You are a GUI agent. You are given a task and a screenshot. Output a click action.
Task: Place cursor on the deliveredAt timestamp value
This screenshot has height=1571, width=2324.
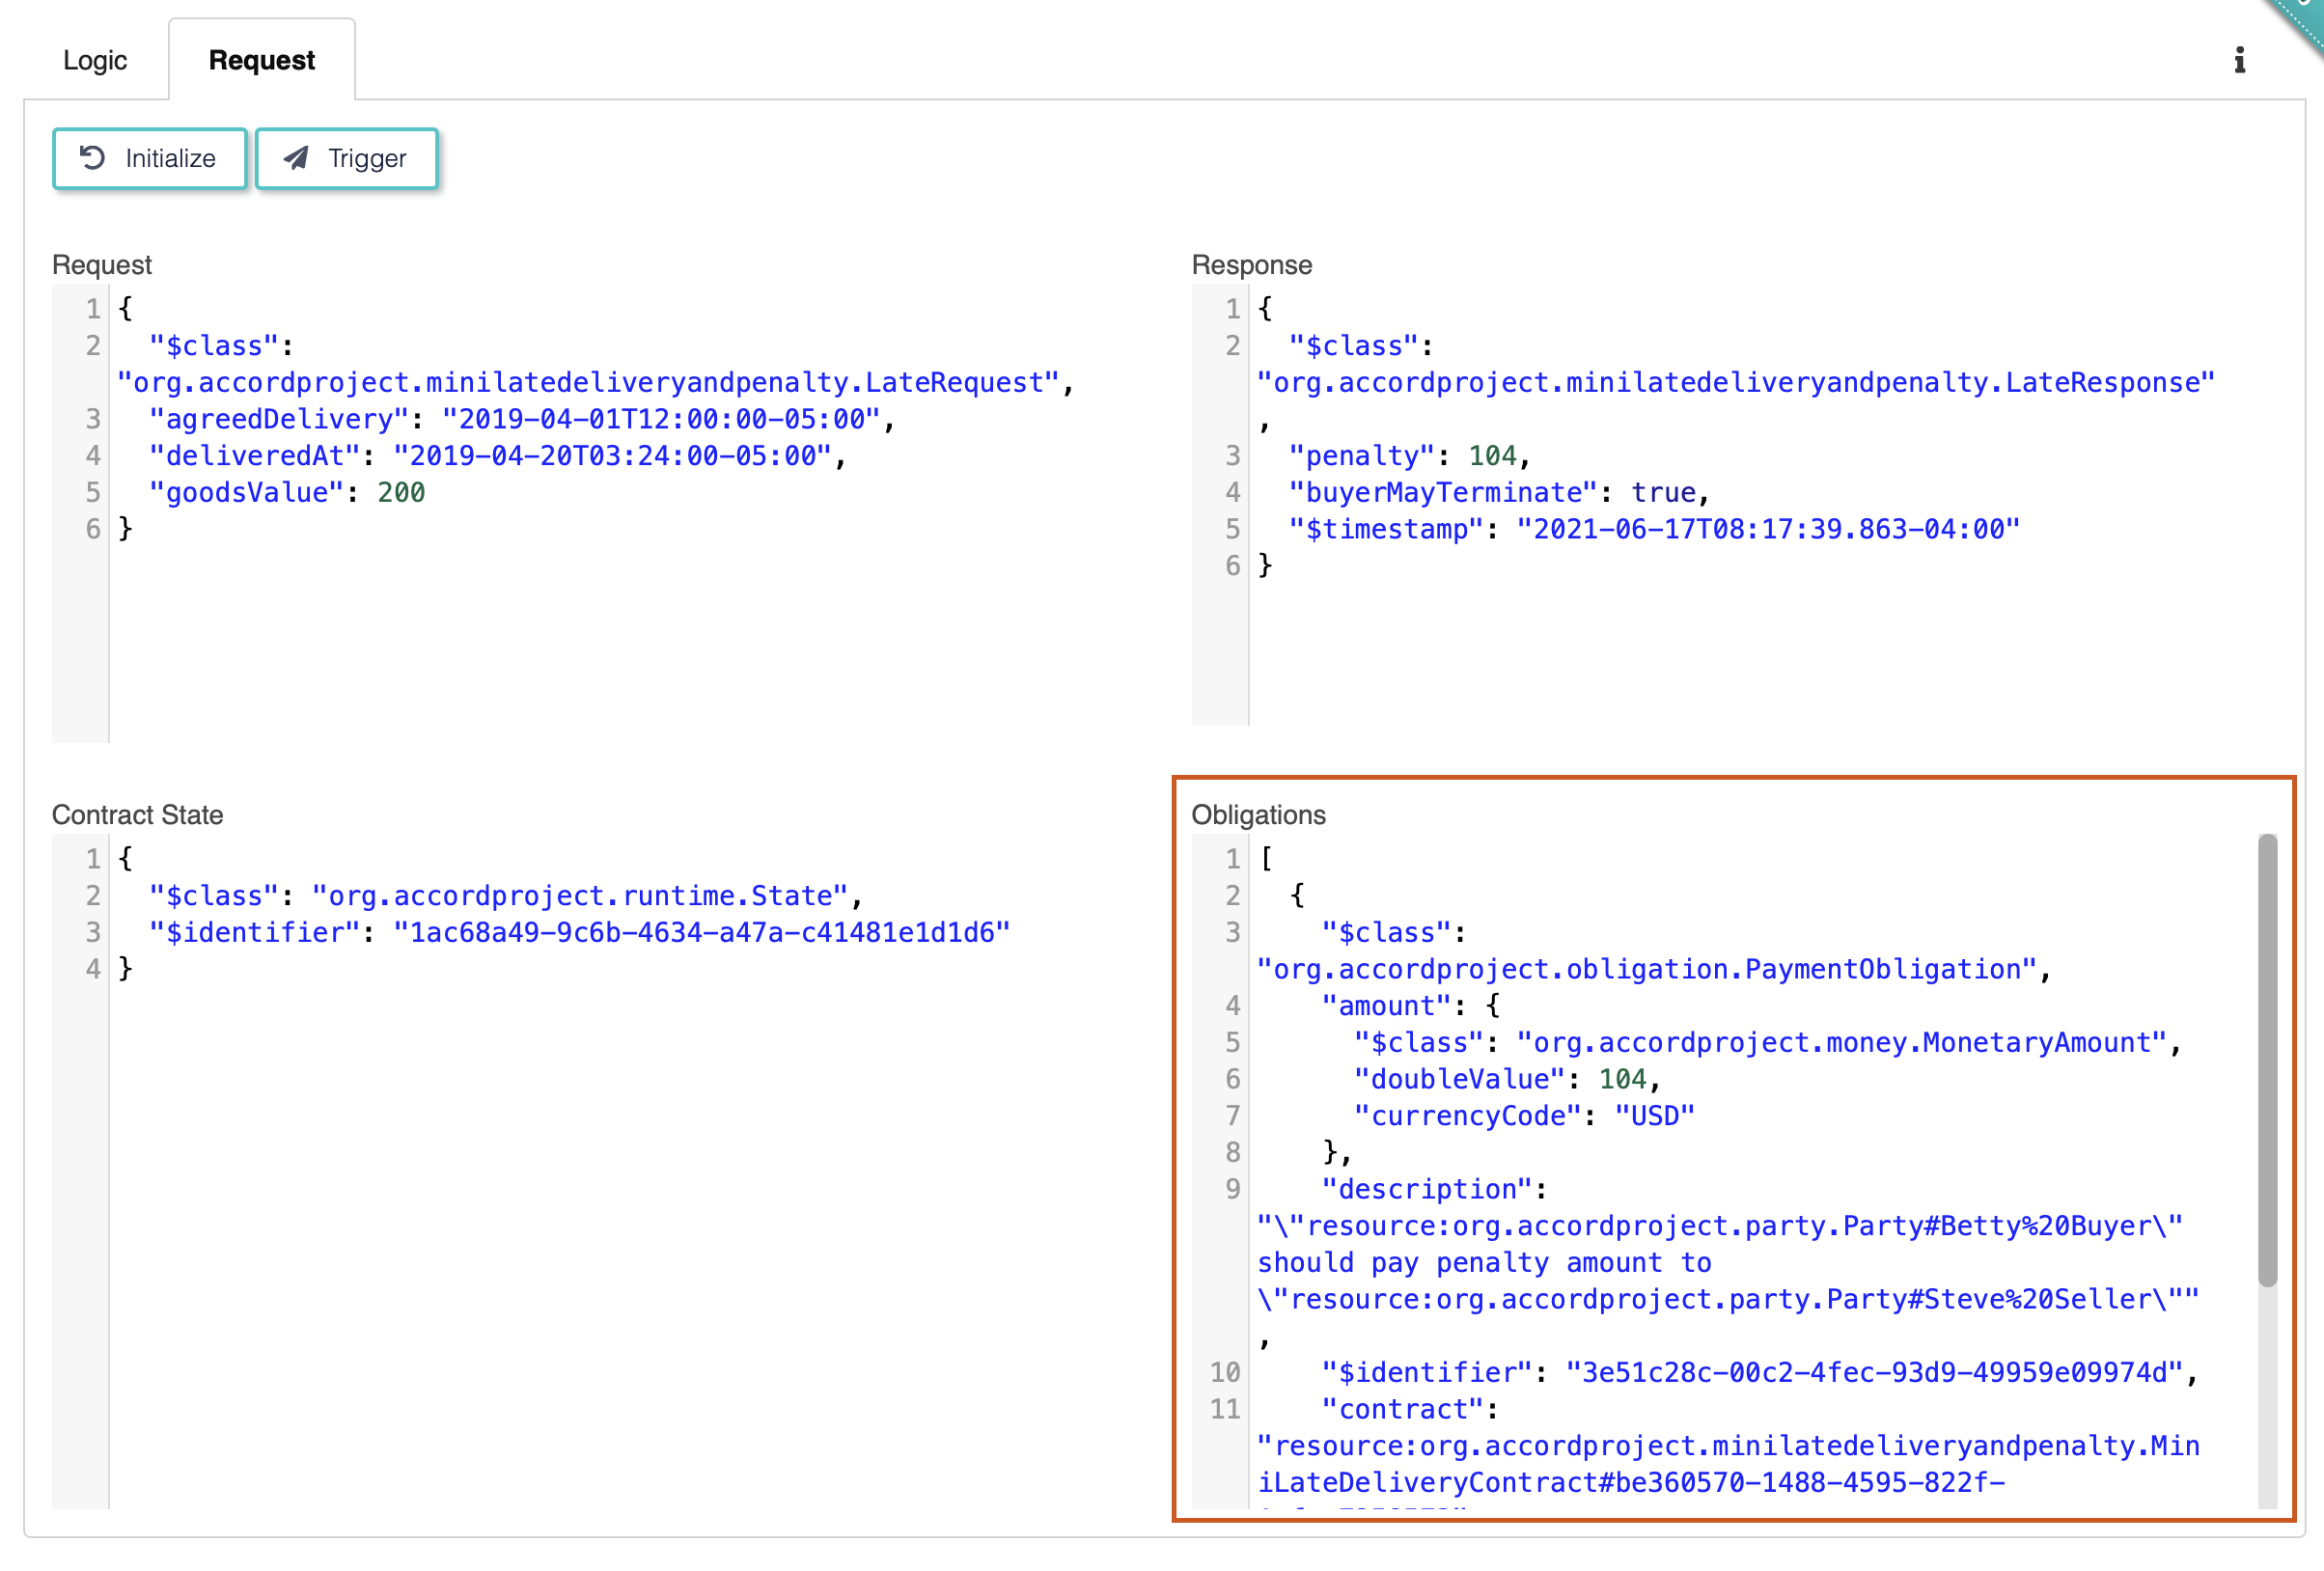pyautogui.click(x=612, y=456)
